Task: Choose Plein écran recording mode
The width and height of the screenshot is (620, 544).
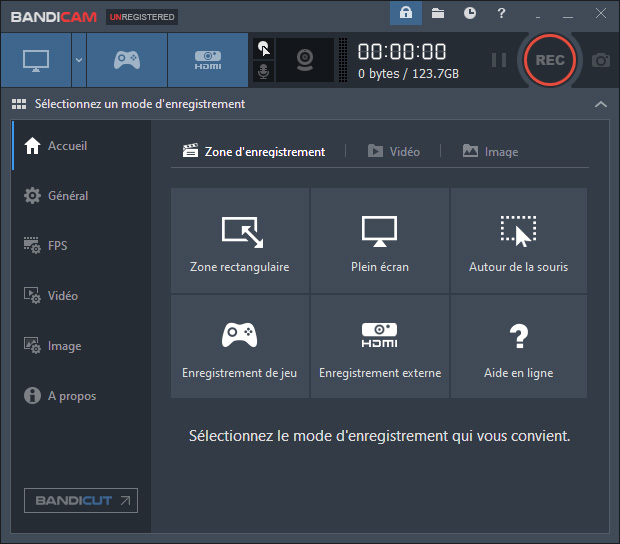Action: 380,241
